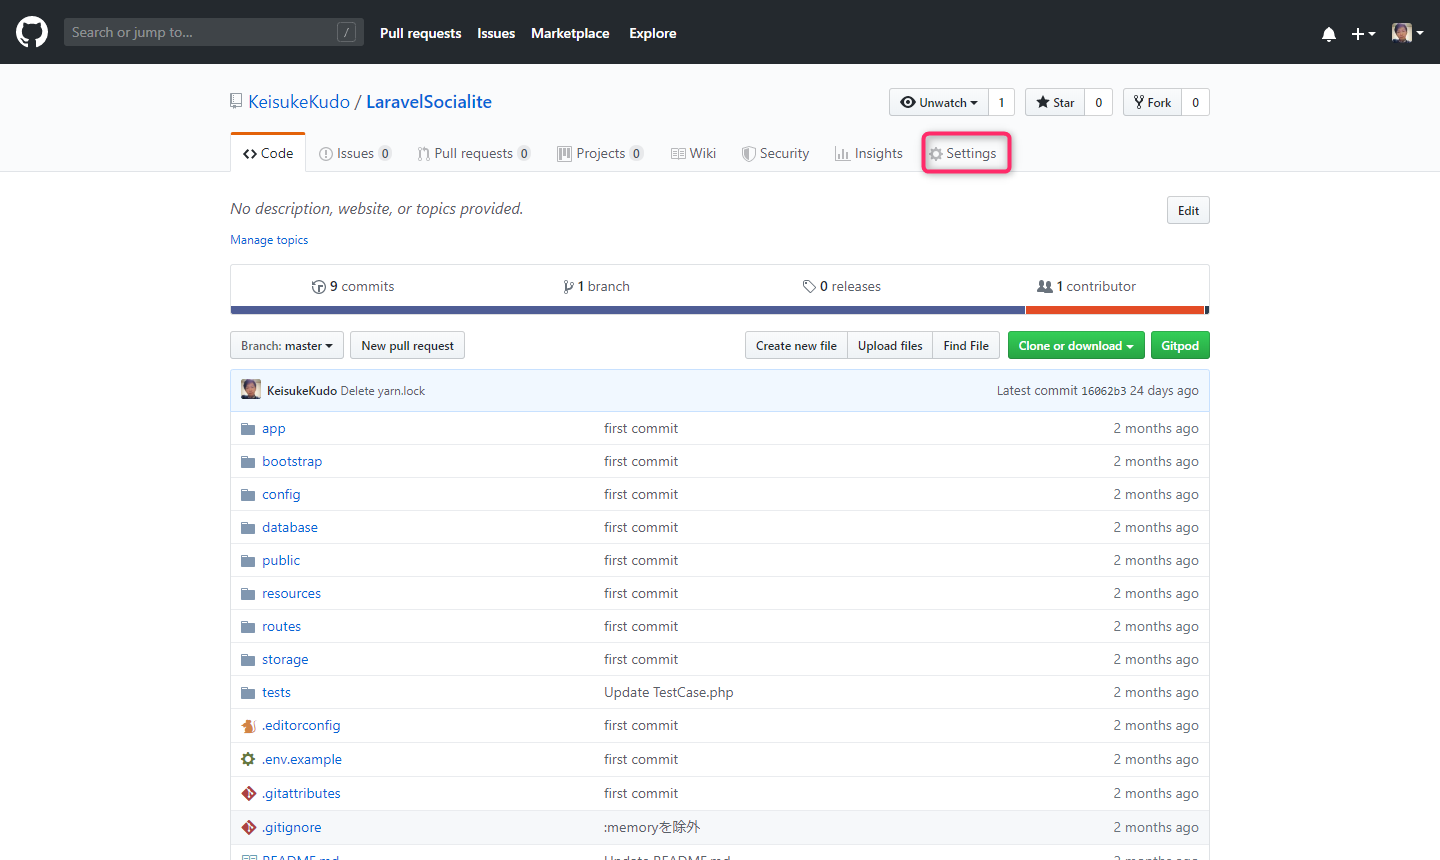
Task: Open the storage folder
Action: (x=285, y=659)
